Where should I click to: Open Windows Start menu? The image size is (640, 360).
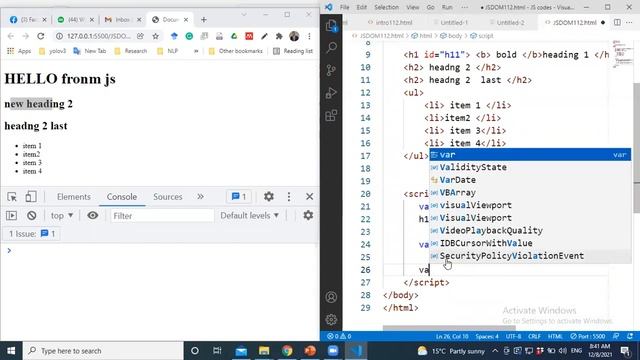11,351
